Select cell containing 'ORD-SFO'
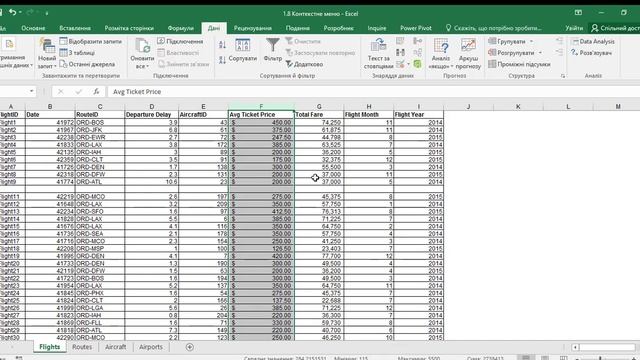Image resolution: width=640 pixels, height=360 pixels. coord(100,211)
